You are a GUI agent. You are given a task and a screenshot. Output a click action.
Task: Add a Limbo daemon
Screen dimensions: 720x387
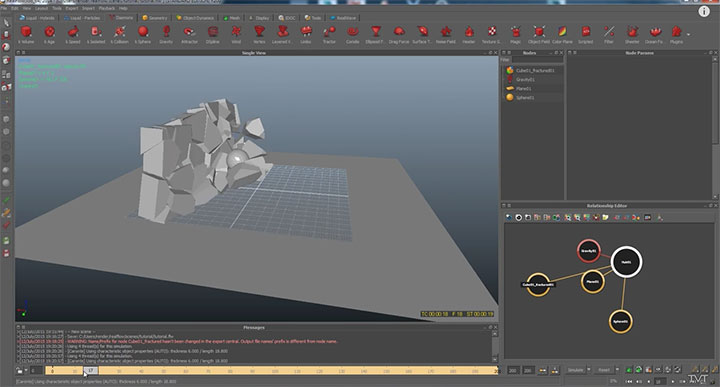tap(306, 34)
